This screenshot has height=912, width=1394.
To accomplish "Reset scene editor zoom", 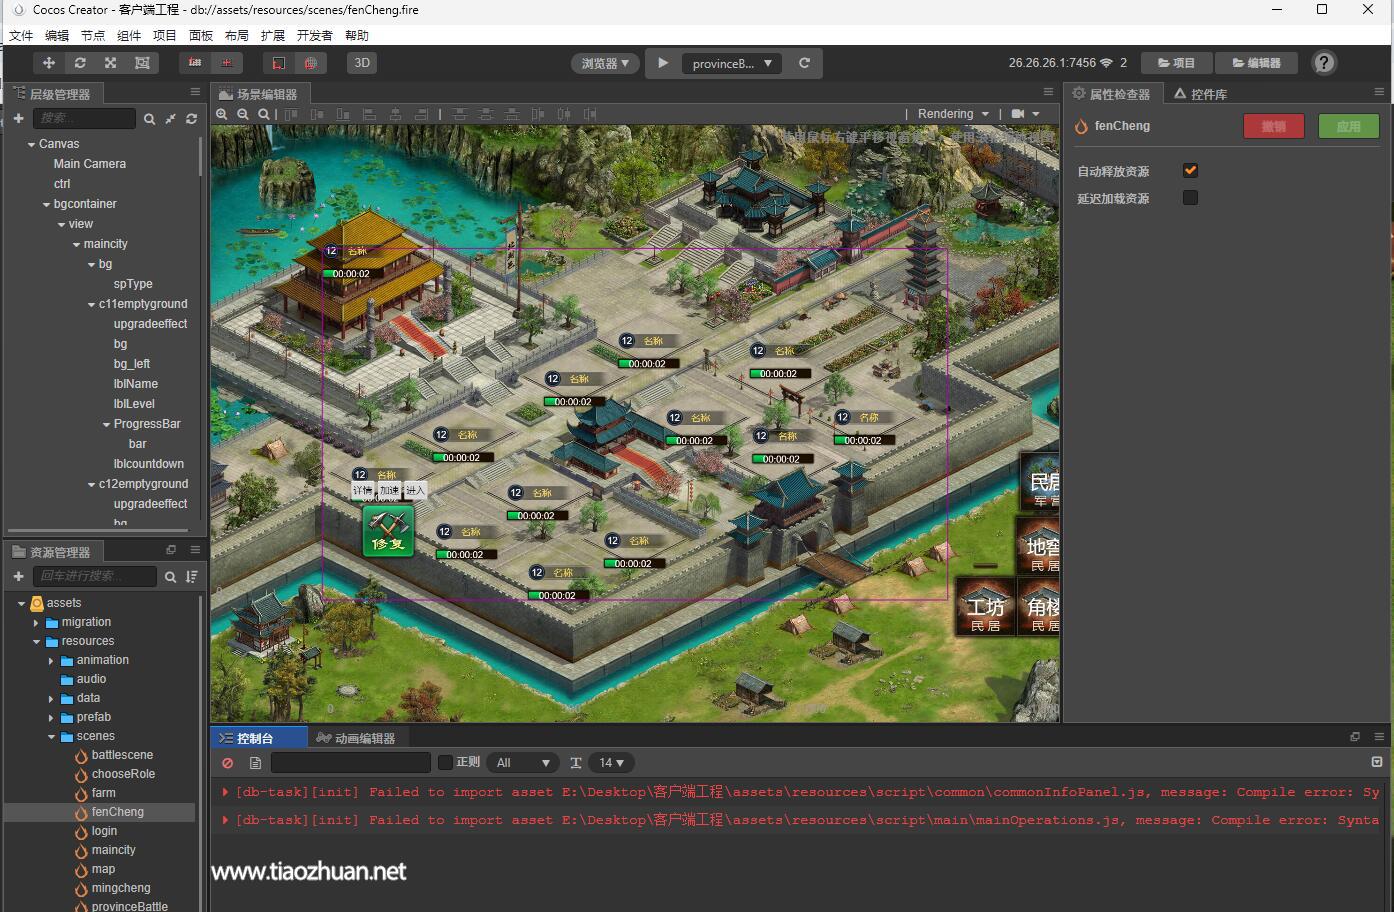I will [264, 114].
